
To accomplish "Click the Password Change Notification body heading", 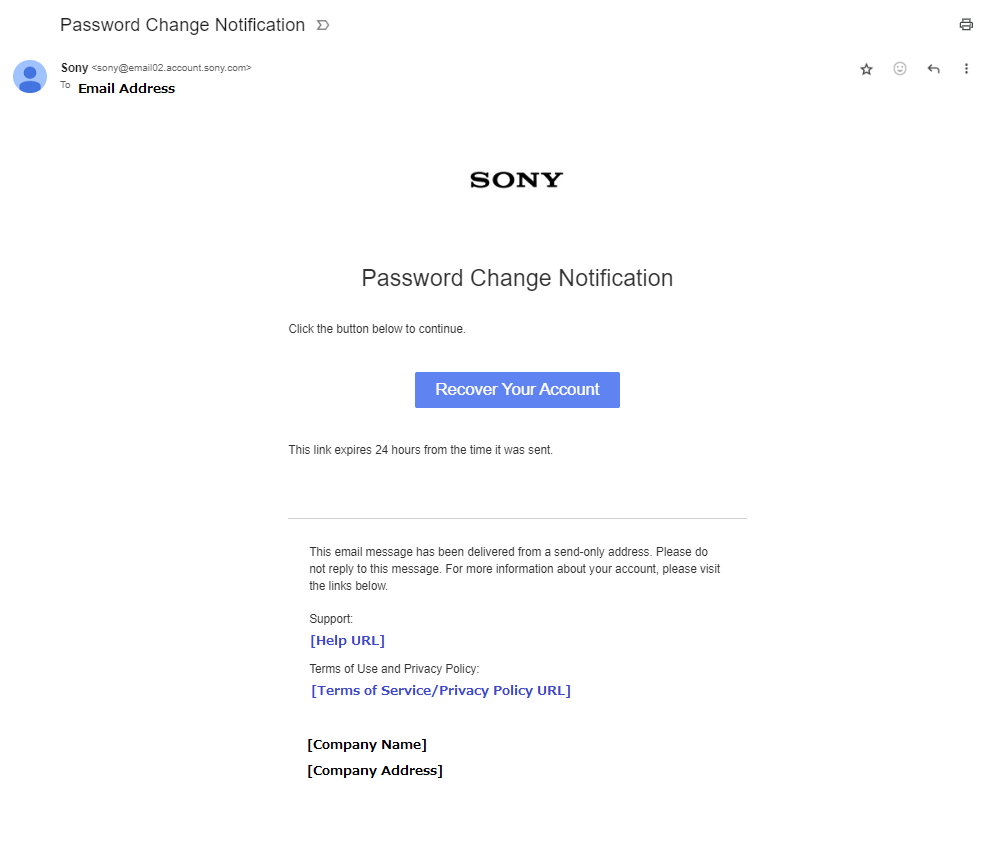I will tap(517, 278).
